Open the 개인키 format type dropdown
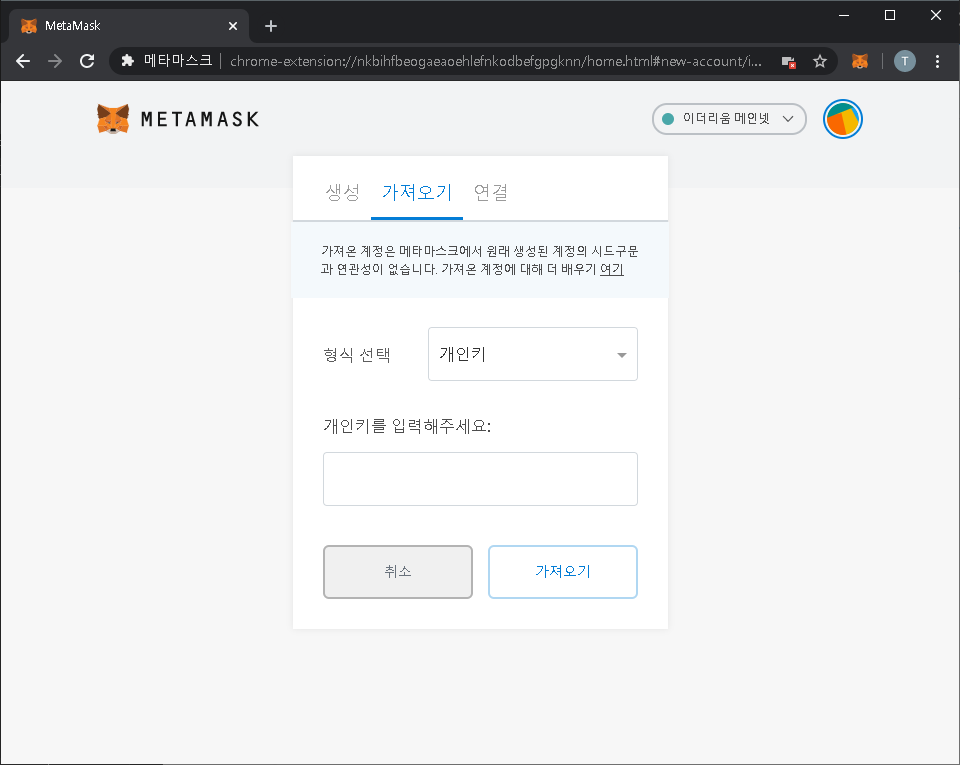Screen dimensions: 960x765 pos(533,354)
